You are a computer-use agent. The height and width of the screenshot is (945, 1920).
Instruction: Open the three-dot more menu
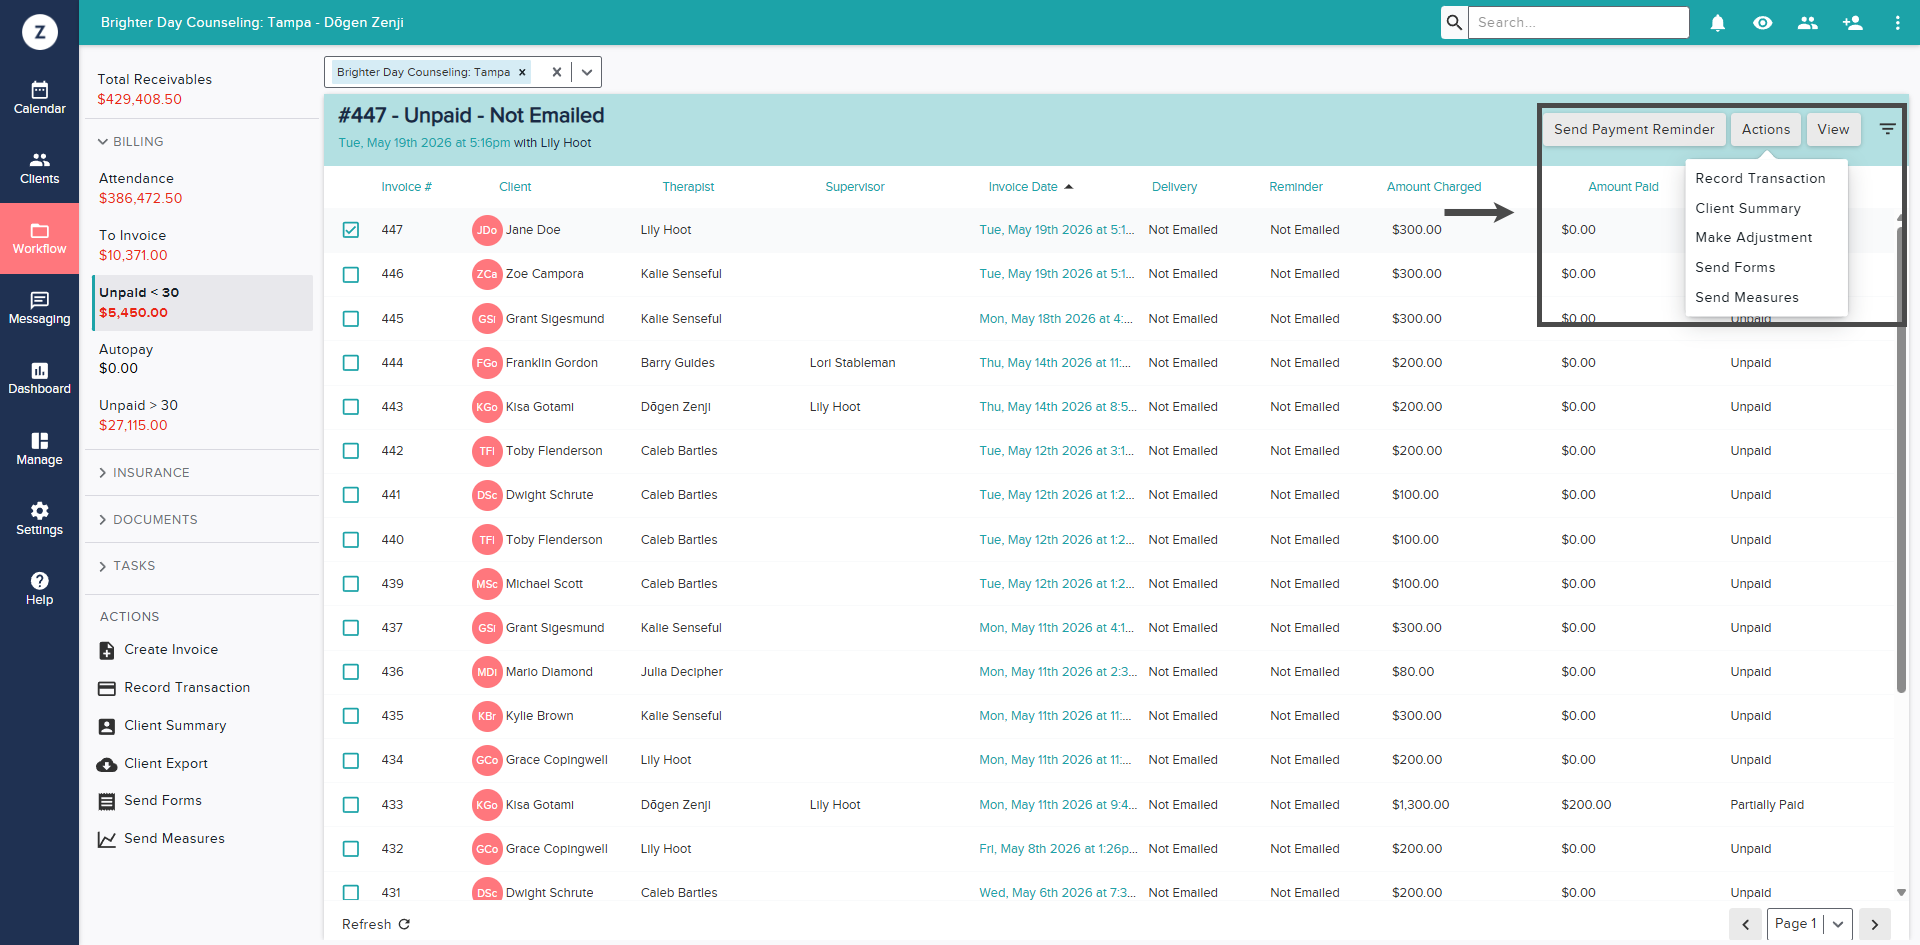[1897, 22]
